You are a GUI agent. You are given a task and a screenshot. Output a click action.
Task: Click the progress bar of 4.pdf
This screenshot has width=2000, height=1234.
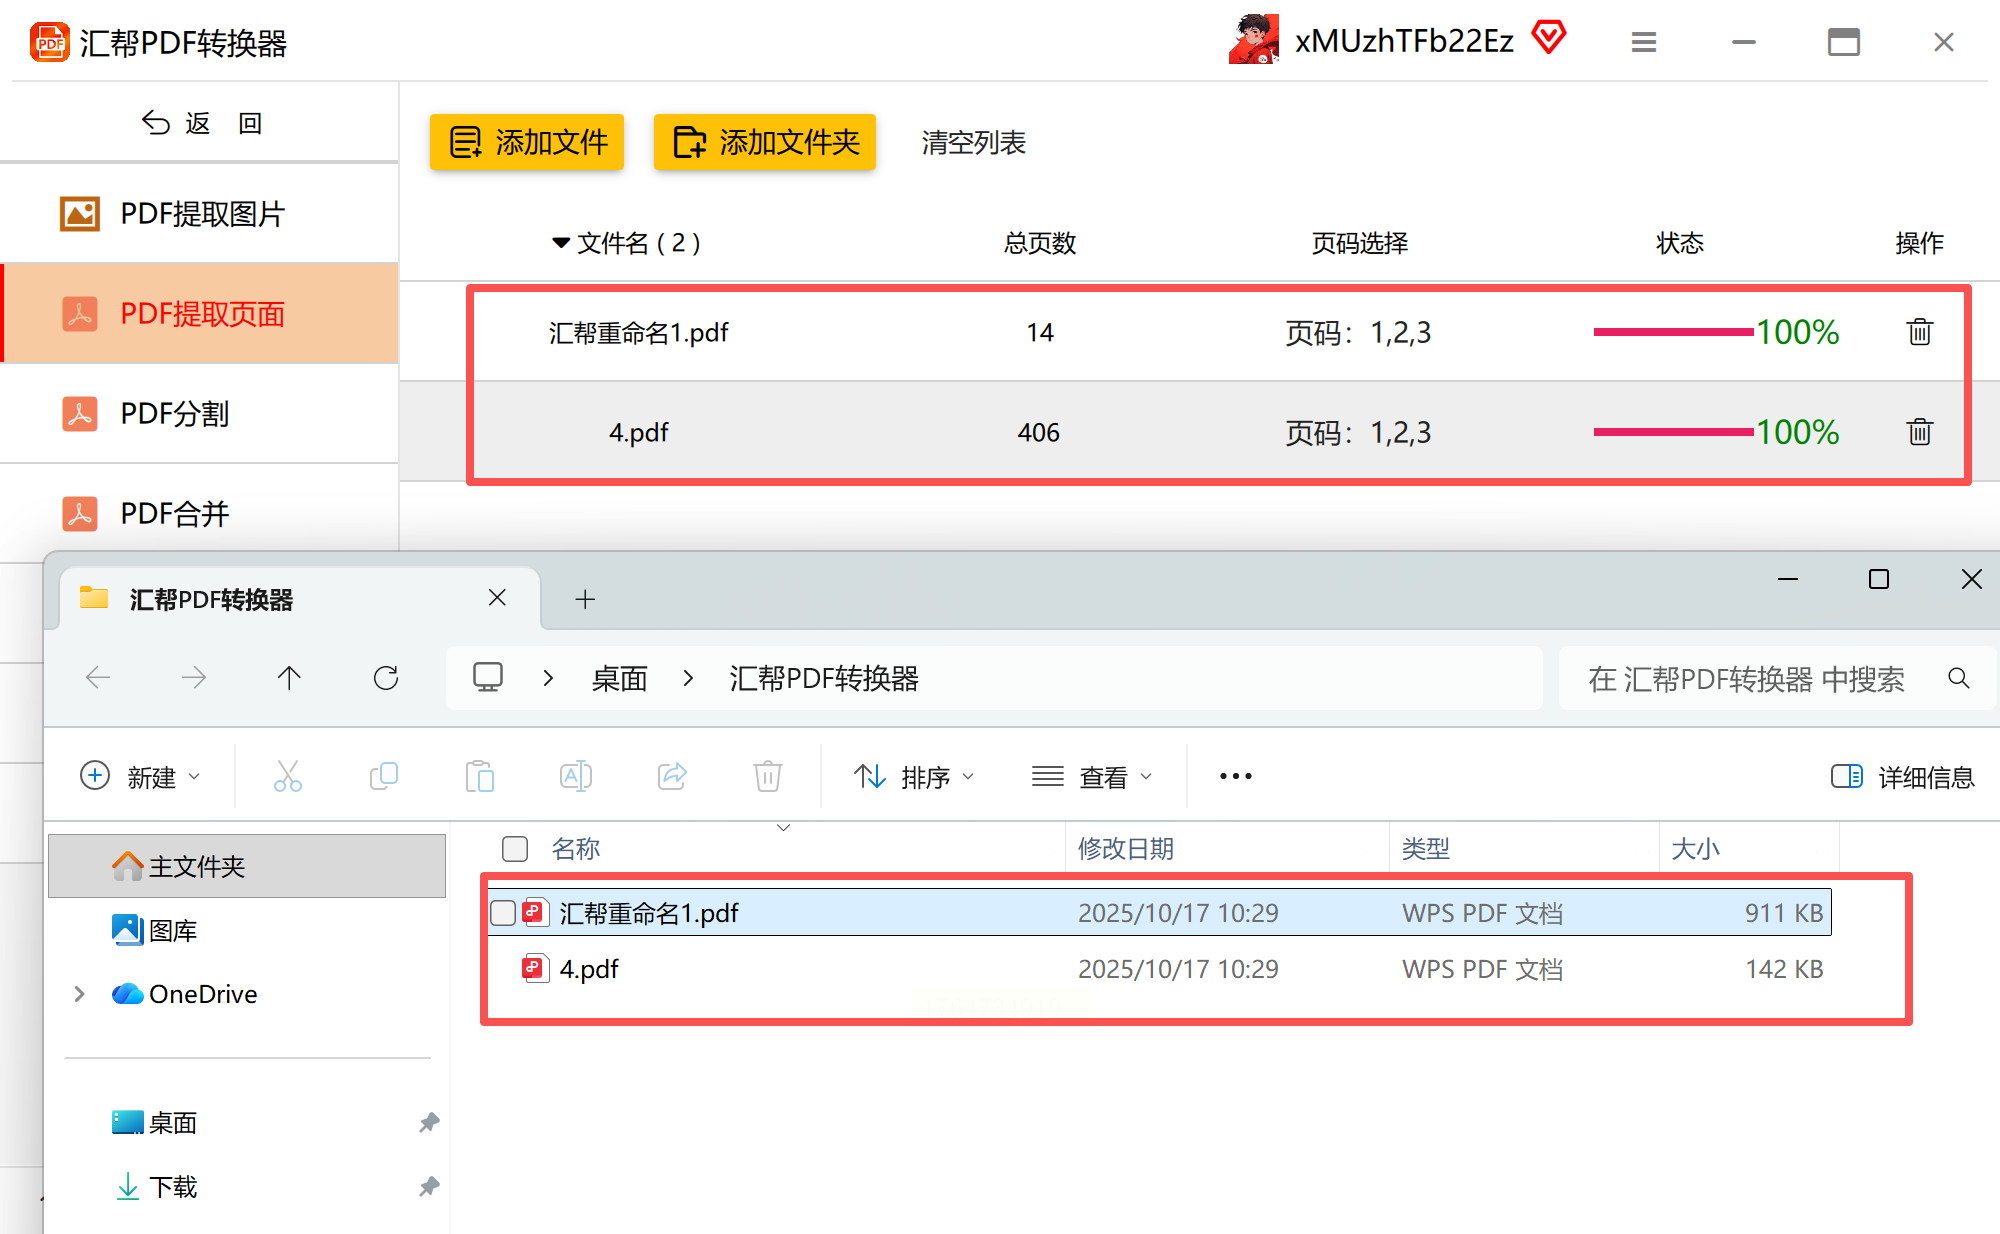point(1673,432)
